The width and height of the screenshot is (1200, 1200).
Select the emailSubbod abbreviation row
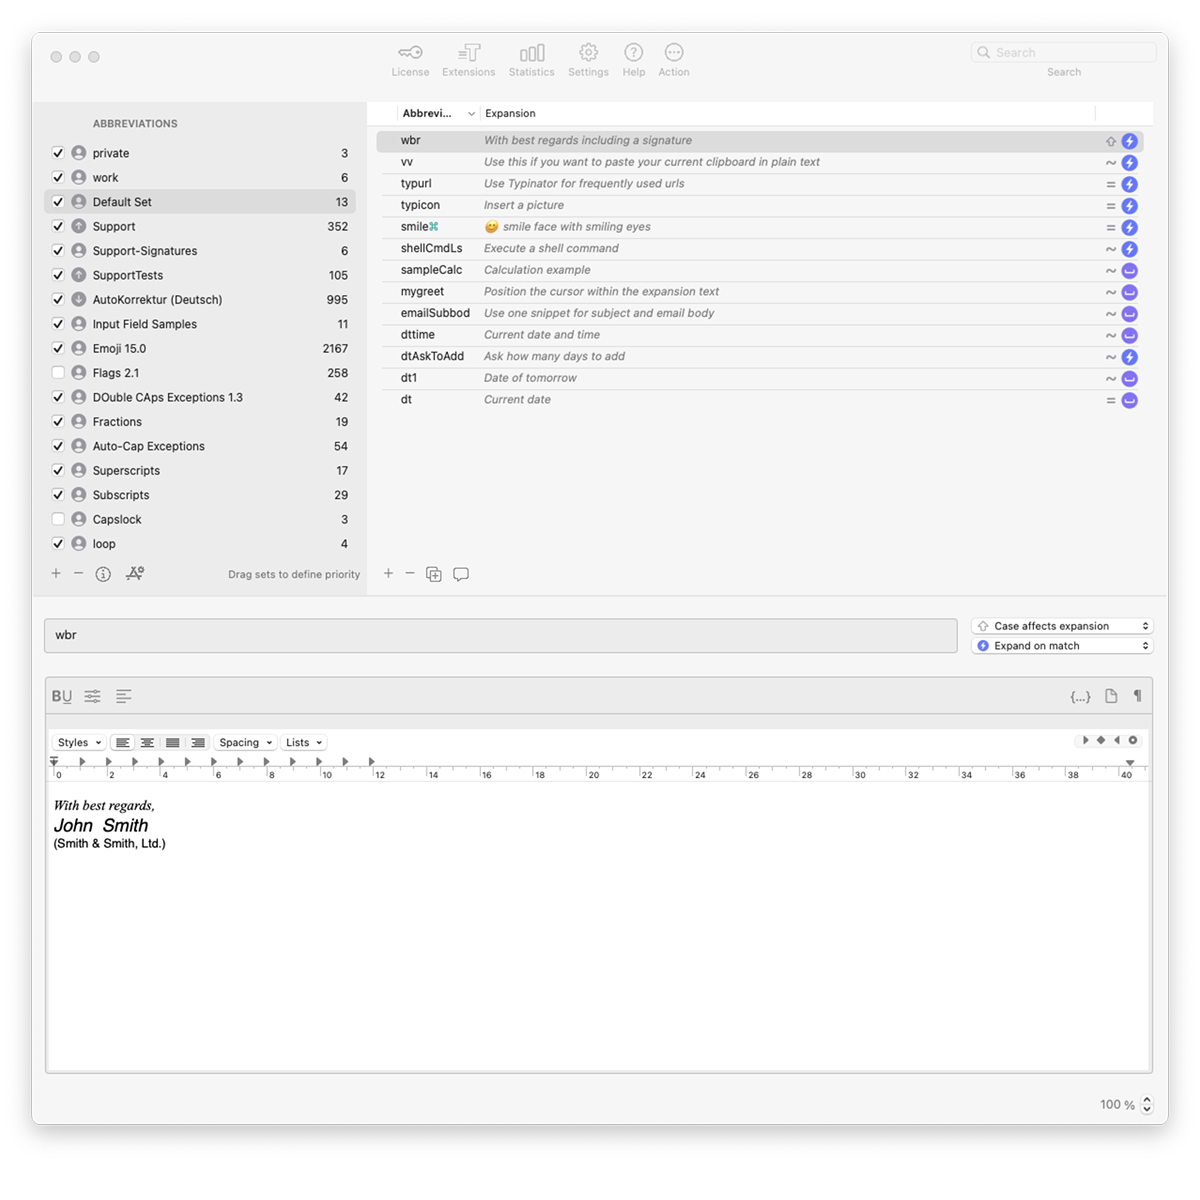[x=760, y=313]
